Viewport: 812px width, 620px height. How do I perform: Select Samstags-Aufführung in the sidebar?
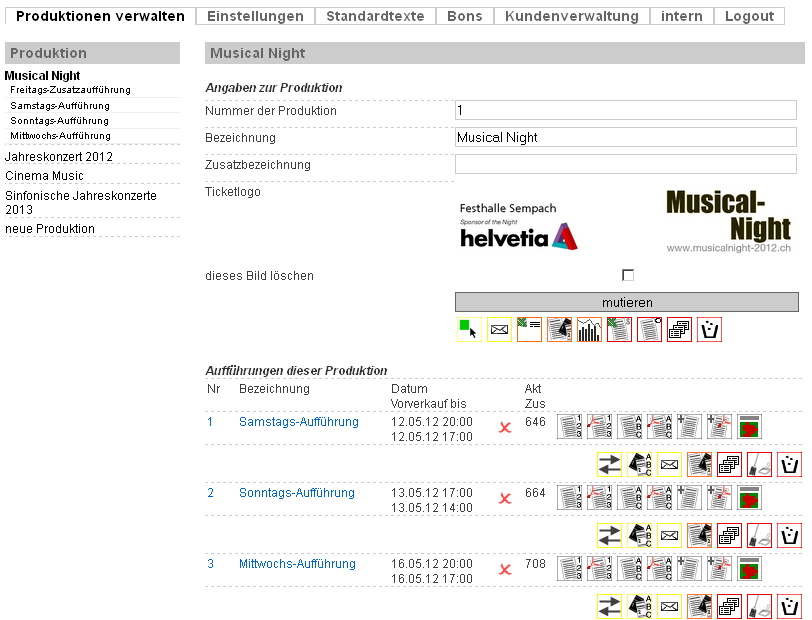pos(60,106)
